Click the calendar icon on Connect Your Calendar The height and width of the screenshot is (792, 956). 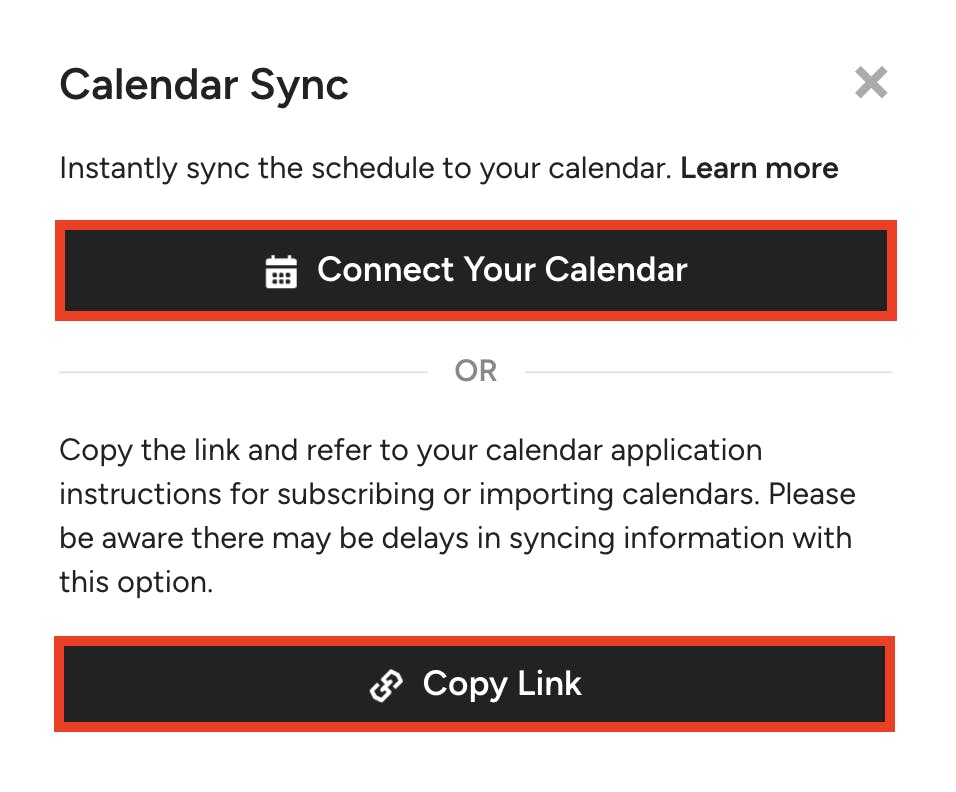click(281, 270)
